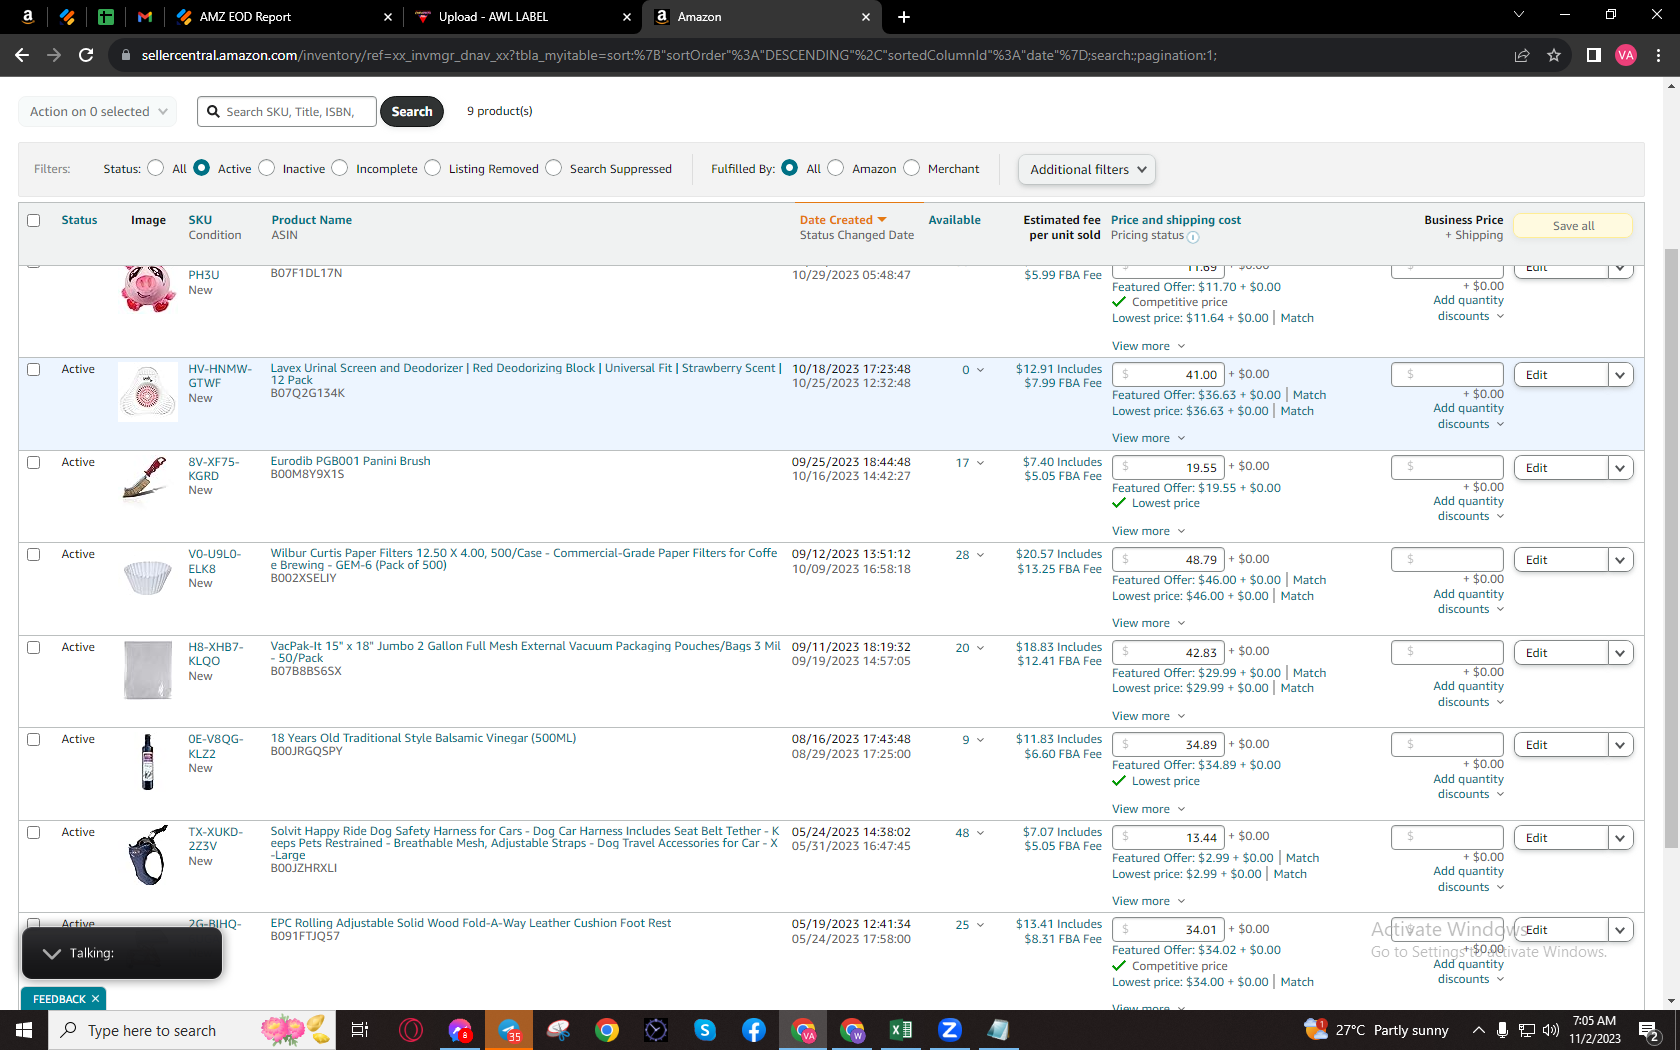Click the Balsamic Vinegar bottle thumbnail
The width and height of the screenshot is (1680, 1050).
[148, 762]
